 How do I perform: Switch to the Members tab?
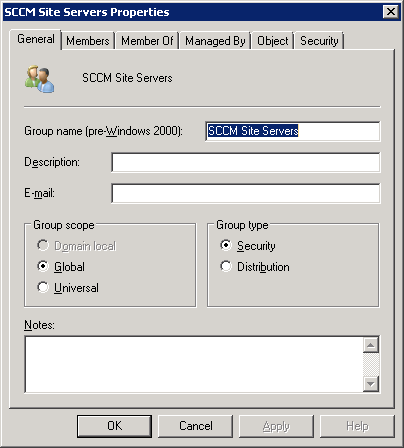88,41
